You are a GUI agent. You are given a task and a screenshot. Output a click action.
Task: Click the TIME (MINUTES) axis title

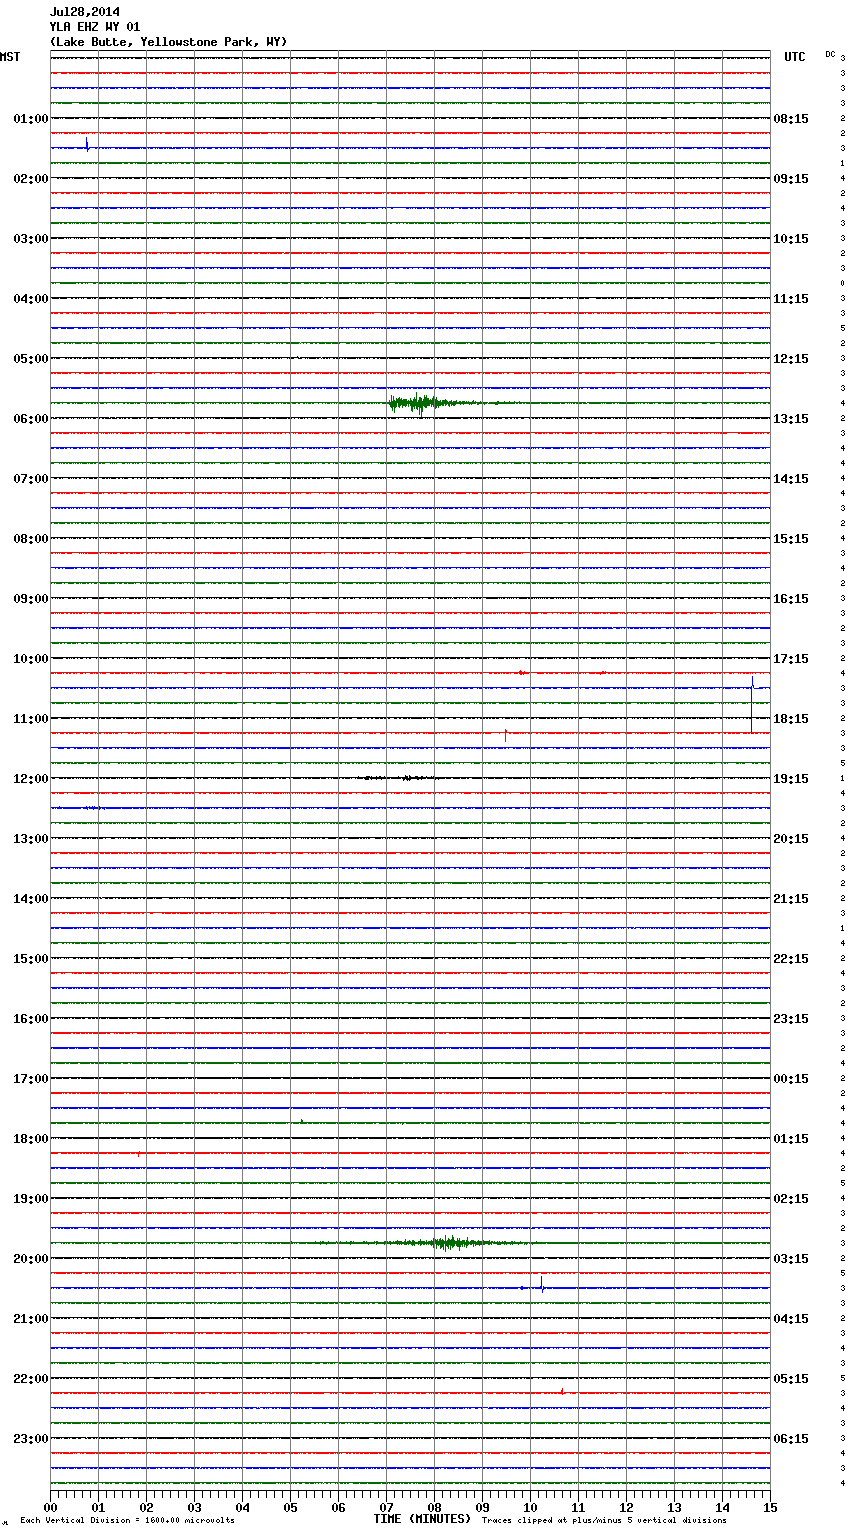pos(422,1519)
